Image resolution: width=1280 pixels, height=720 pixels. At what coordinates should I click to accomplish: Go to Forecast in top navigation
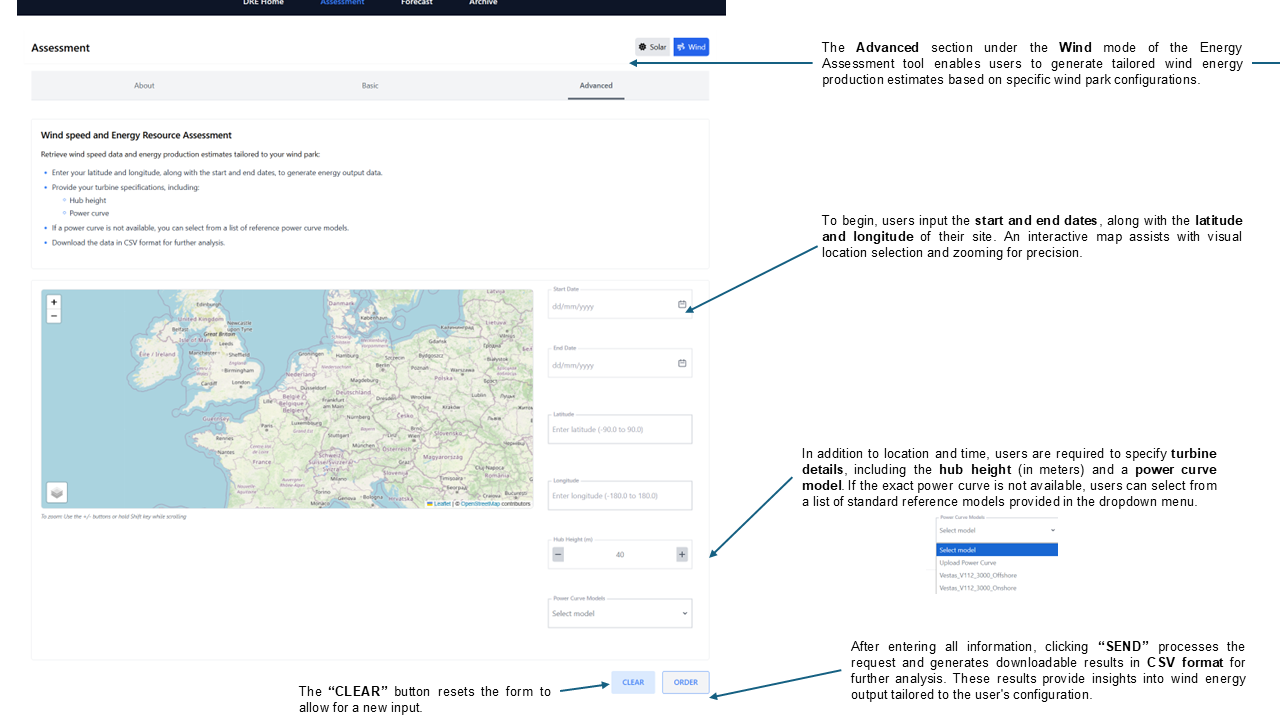pos(417,3)
